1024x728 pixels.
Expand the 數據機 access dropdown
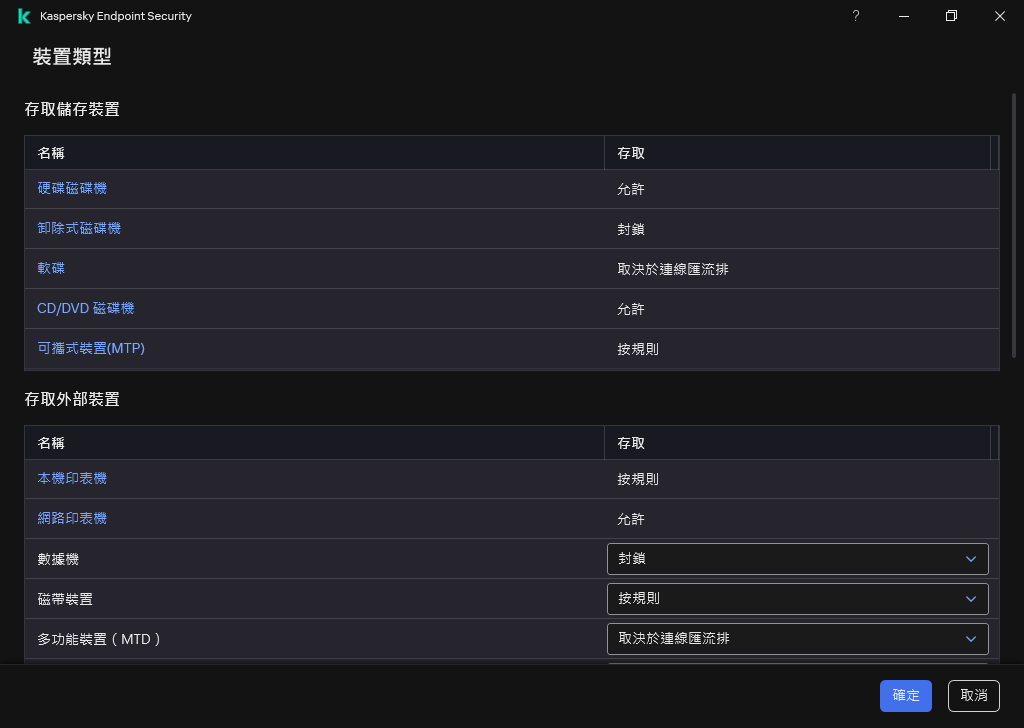pyautogui.click(x=797, y=559)
